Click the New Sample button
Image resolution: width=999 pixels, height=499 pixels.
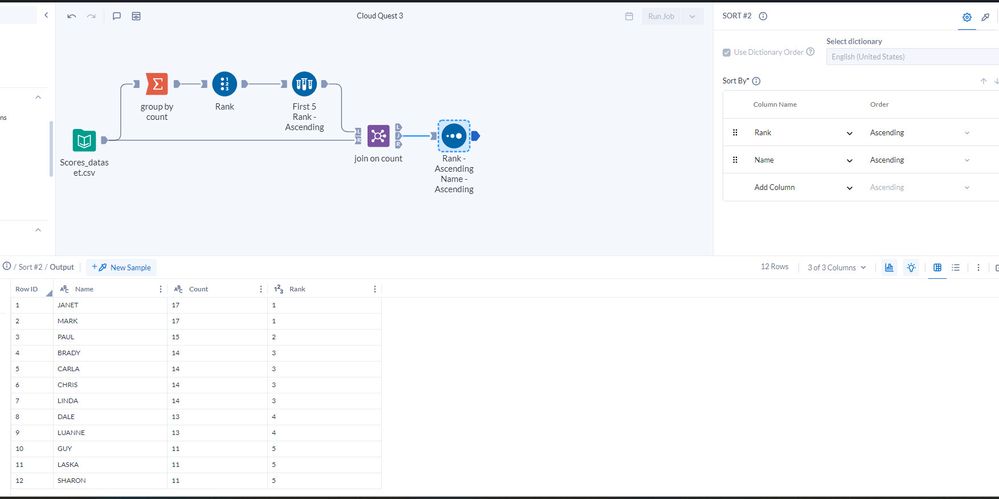coord(122,268)
